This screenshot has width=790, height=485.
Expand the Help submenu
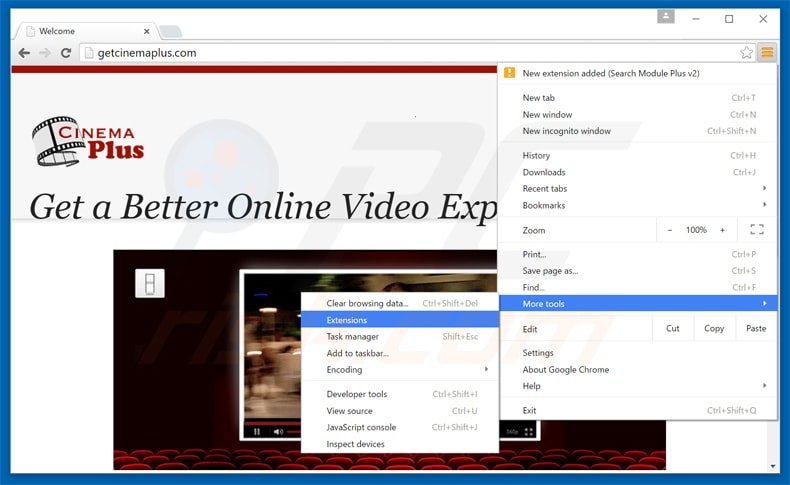(x=637, y=386)
